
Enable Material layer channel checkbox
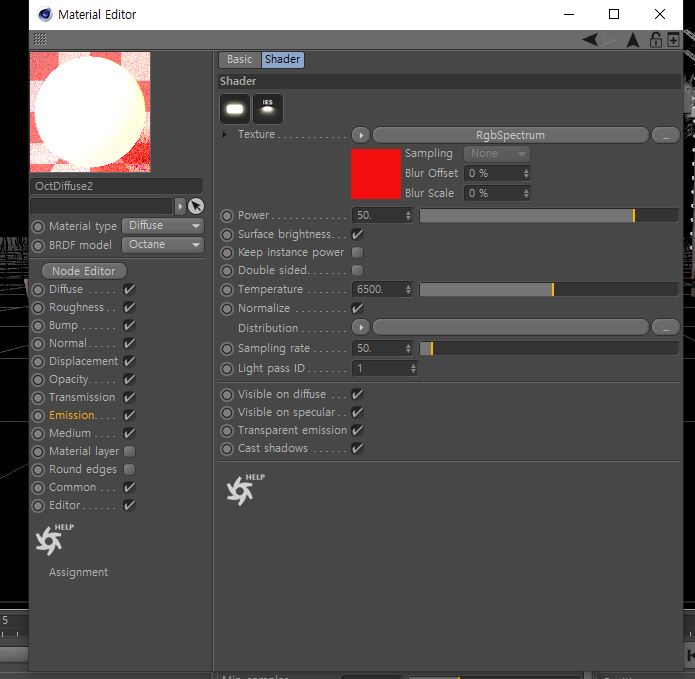point(129,451)
